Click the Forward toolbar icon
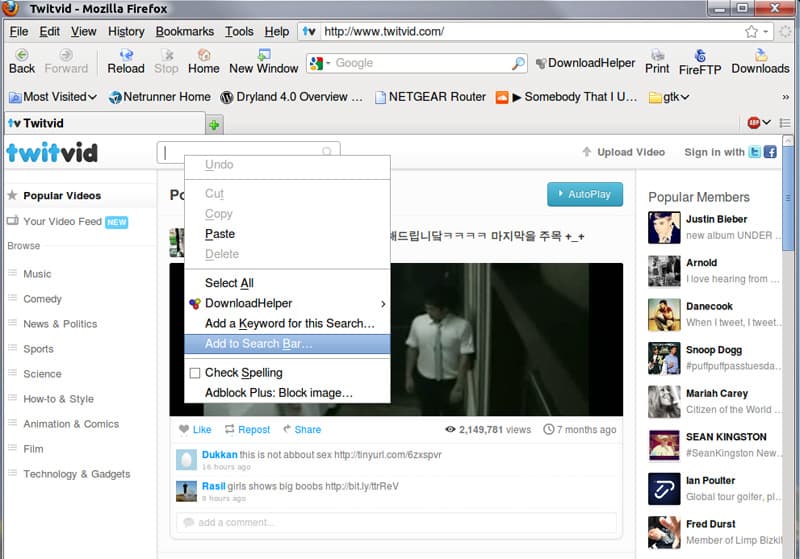Screen dimensions: 800x559 click(x=66, y=55)
